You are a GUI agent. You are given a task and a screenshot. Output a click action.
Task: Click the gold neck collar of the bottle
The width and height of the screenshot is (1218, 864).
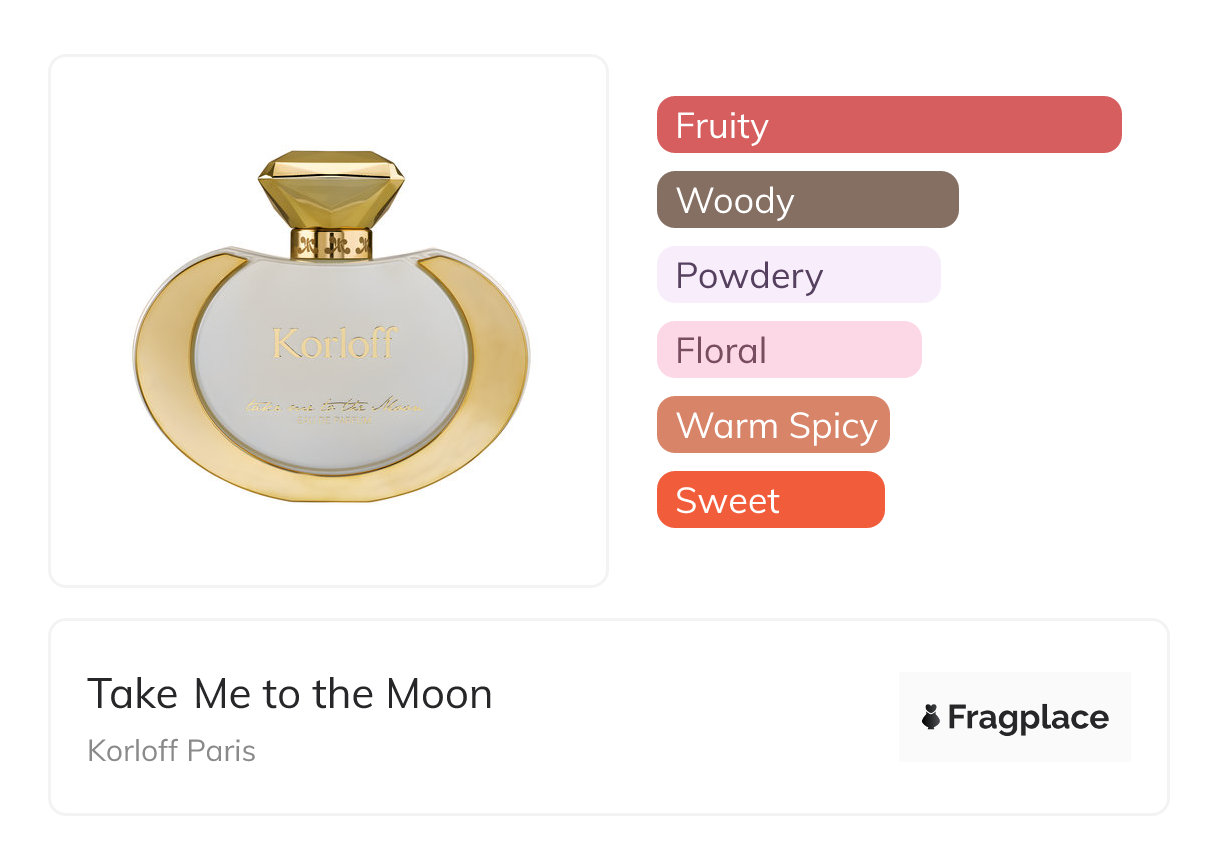tap(332, 243)
